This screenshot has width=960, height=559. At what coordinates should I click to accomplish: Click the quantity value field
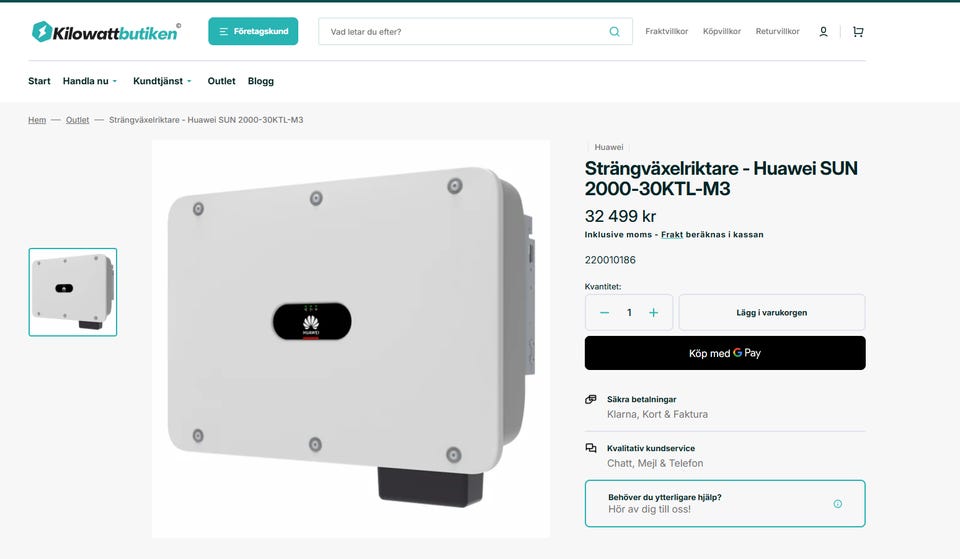click(629, 313)
